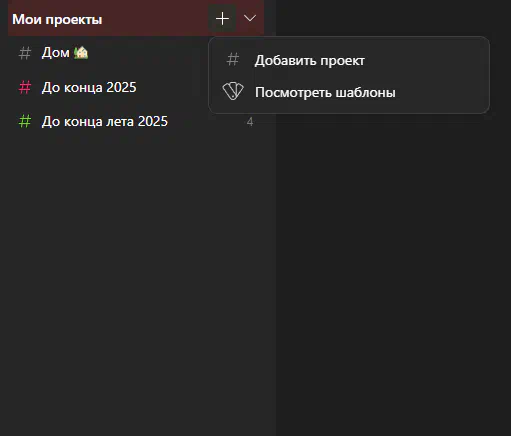511x436 pixels.
Task: Click the word шаблоны in the popup menu
Action: (365, 92)
